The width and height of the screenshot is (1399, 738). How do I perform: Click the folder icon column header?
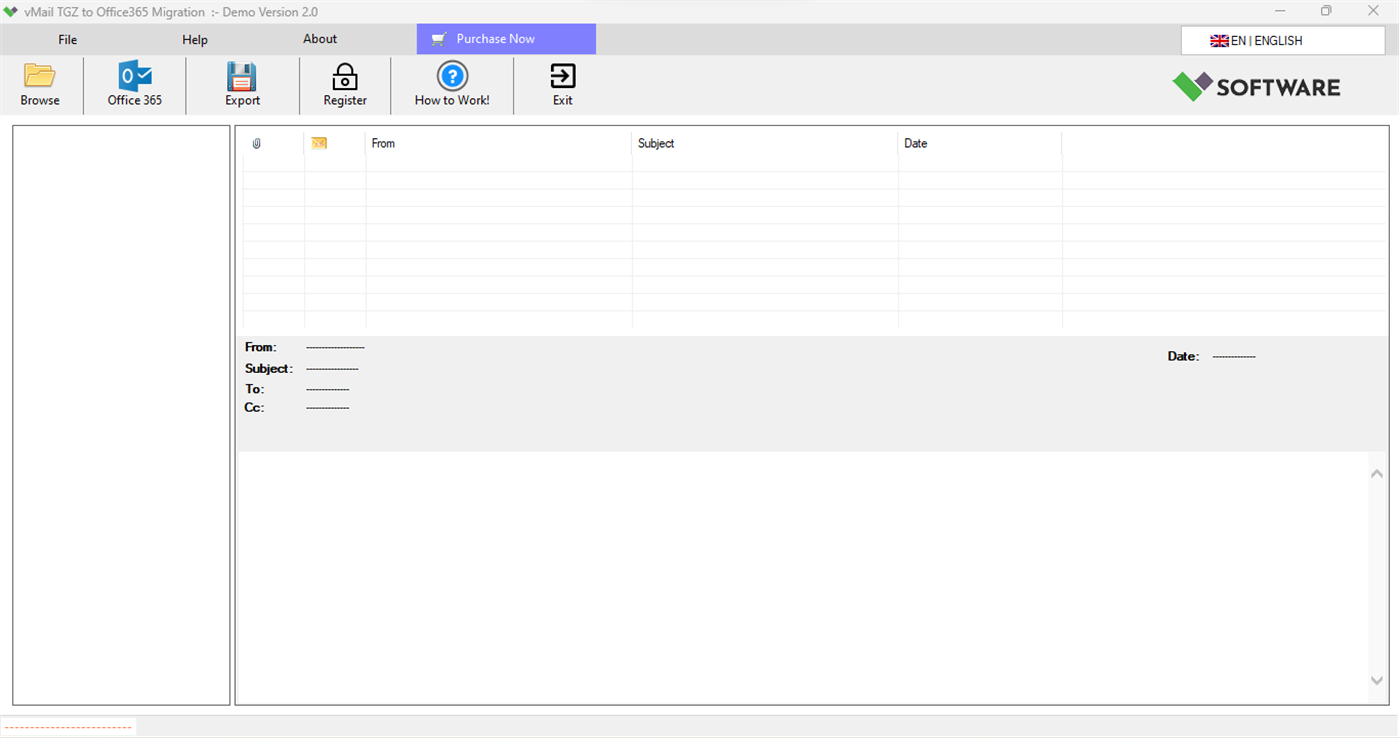(x=319, y=142)
